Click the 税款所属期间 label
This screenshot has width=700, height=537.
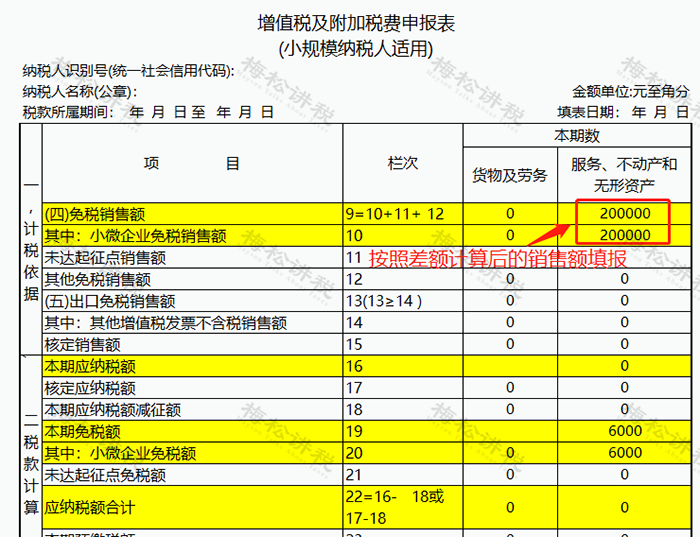(68, 112)
